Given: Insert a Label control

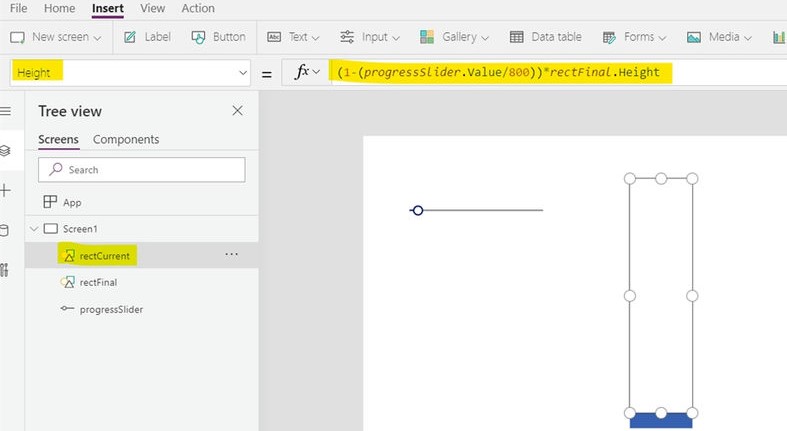Looking at the screenshot, I should 148,37.
